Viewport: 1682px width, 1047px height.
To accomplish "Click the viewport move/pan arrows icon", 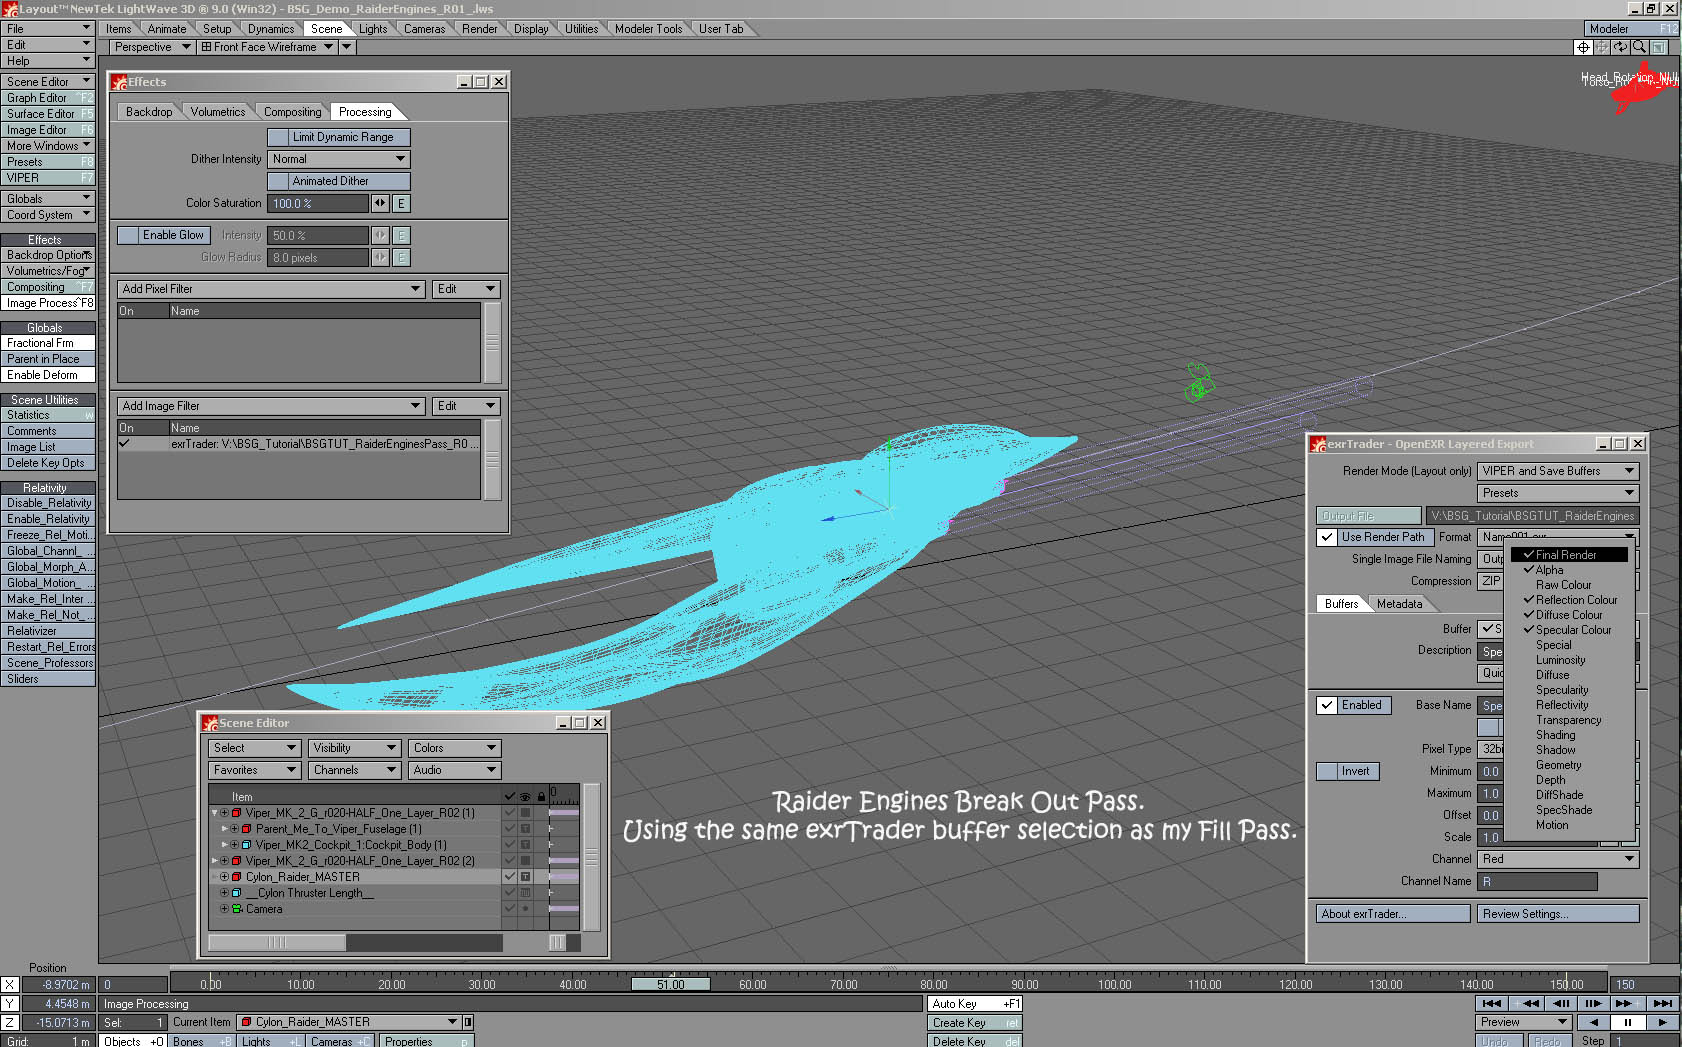I will 1602,47.
